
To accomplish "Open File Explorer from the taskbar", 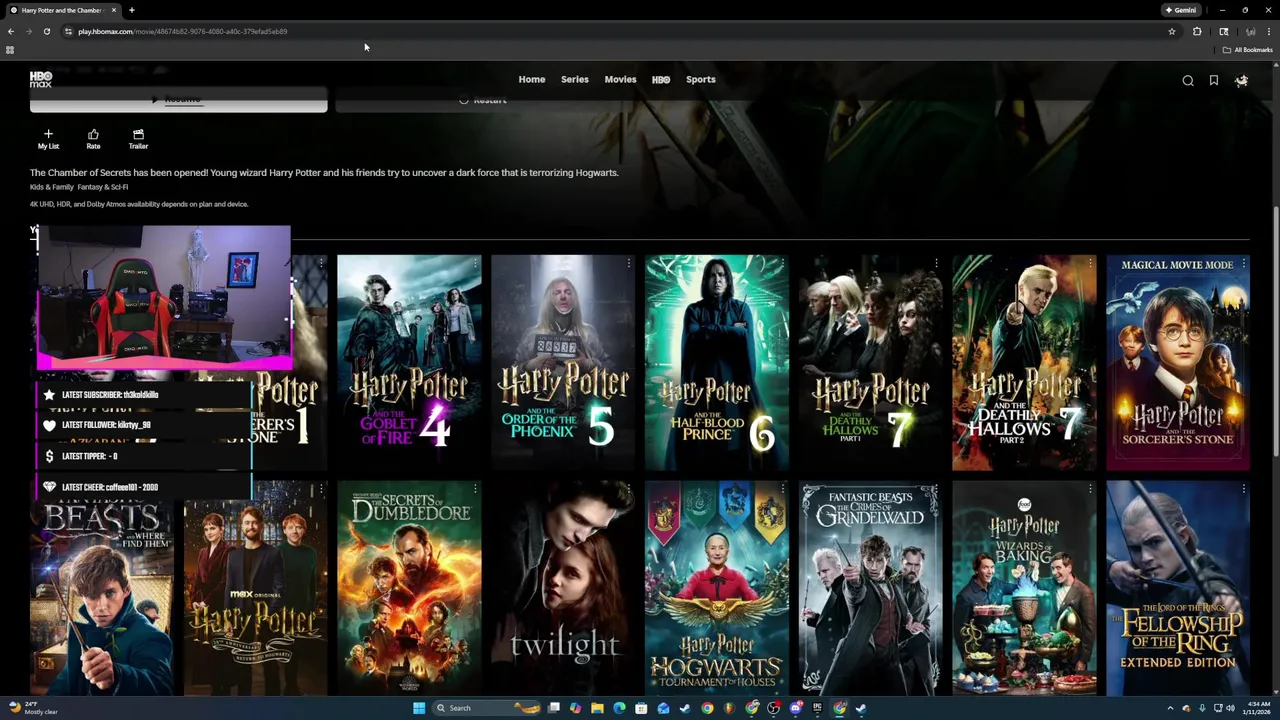I will [597, 708].
